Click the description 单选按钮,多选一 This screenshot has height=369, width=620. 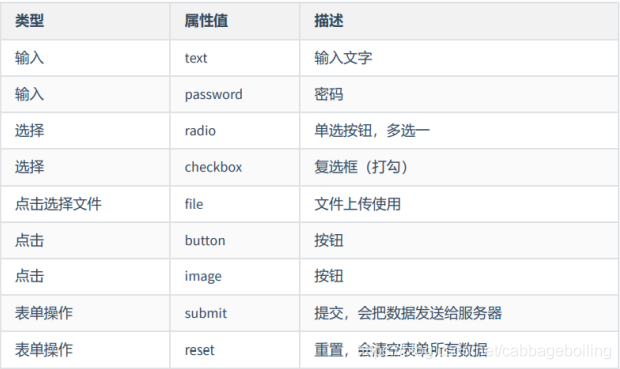click(x=372, y=131)
